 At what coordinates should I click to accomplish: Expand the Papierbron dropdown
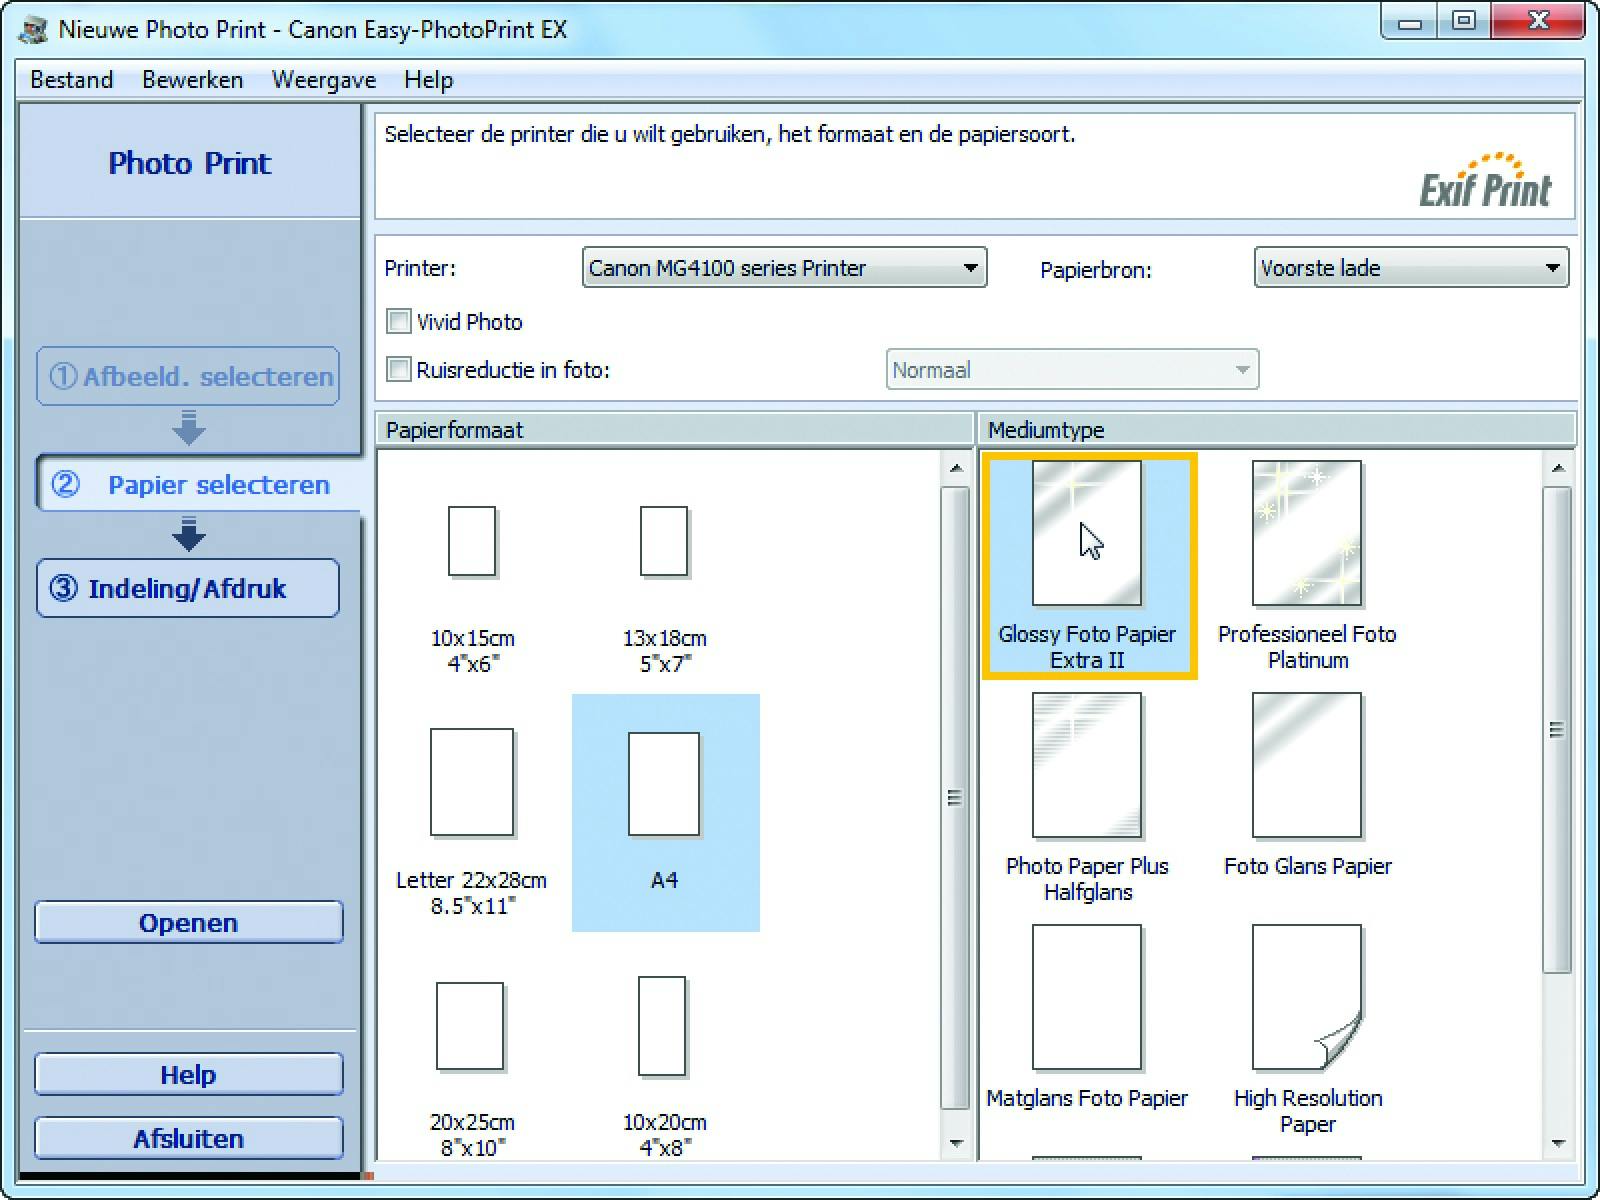[x=1411, y=268]
